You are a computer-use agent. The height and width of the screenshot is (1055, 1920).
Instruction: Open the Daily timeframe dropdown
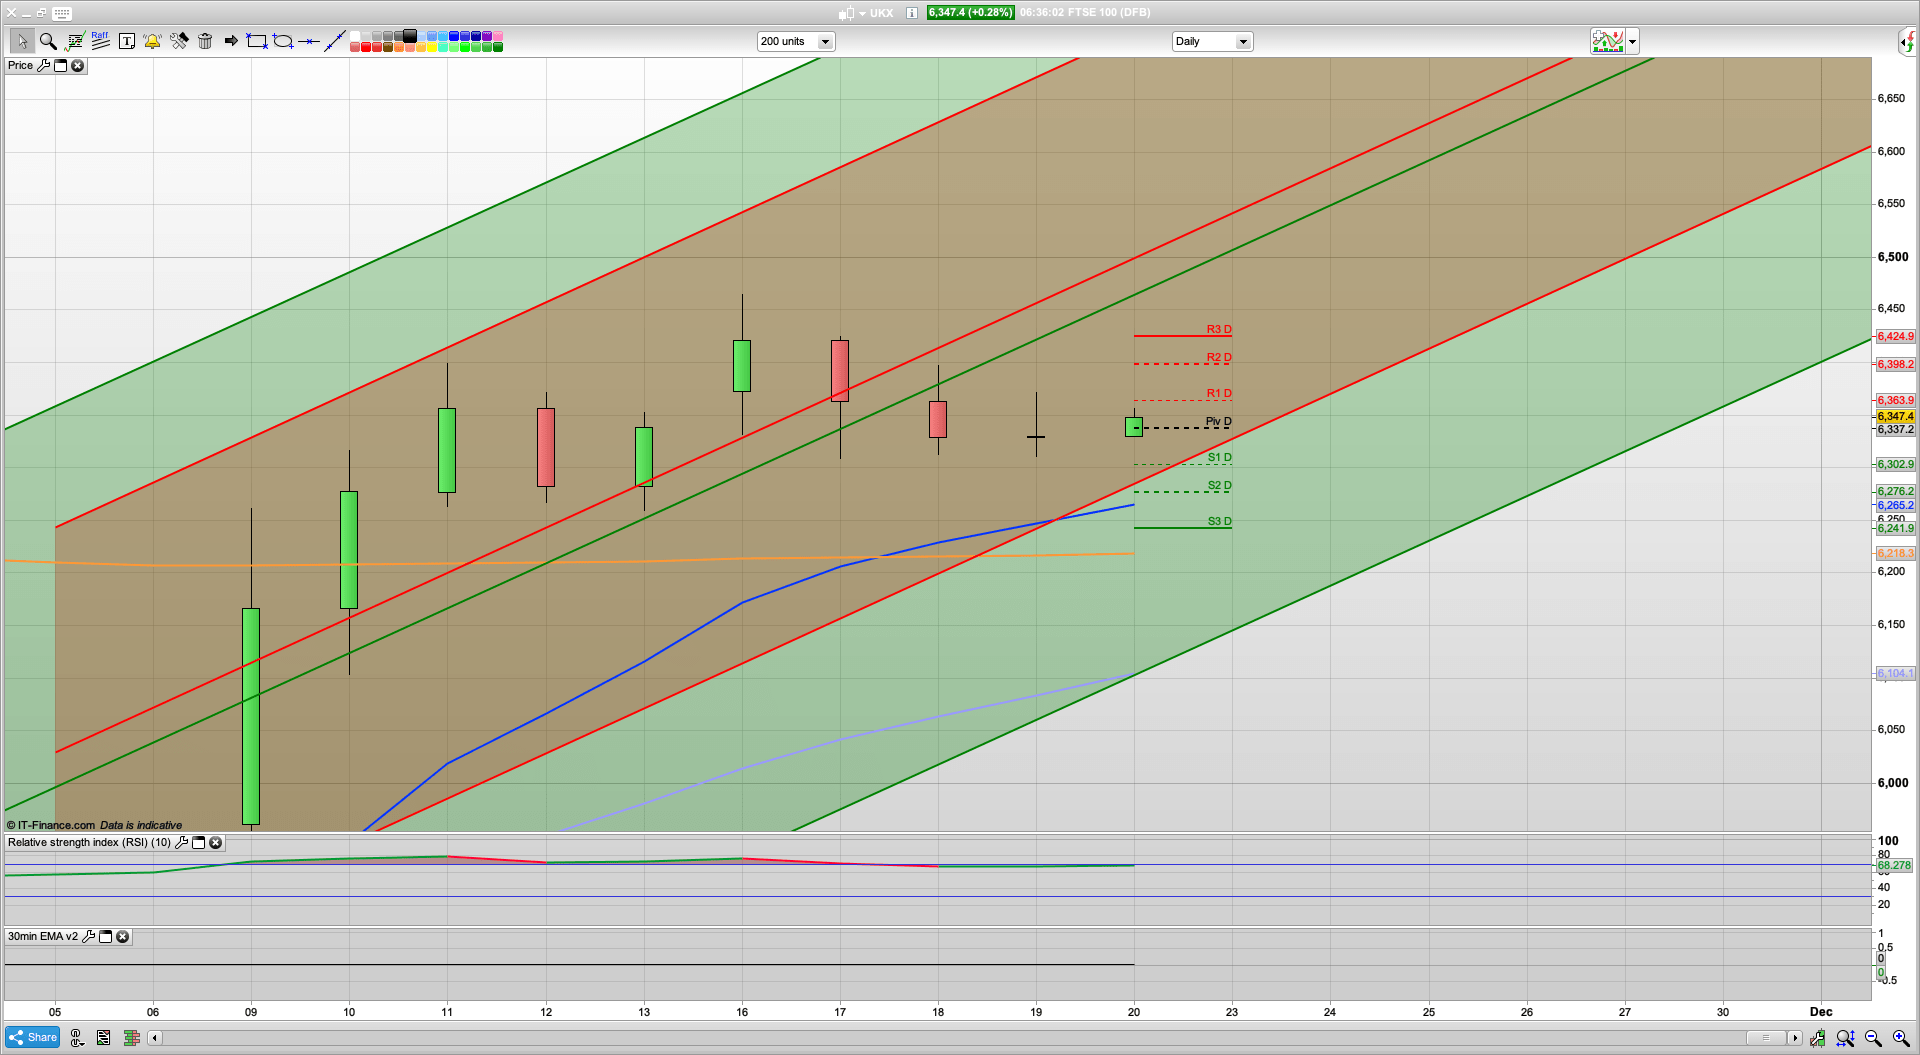point(1242,41)
